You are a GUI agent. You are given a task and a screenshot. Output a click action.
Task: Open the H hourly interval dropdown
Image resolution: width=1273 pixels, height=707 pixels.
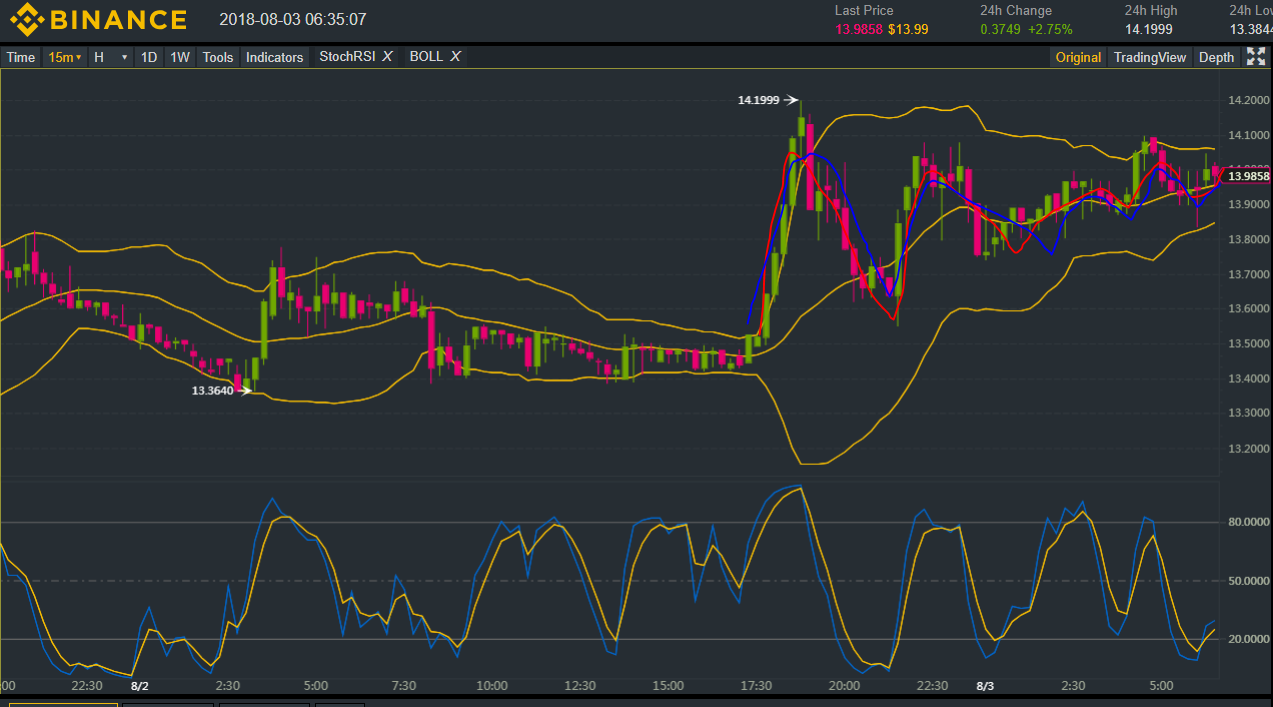(111, 57)
